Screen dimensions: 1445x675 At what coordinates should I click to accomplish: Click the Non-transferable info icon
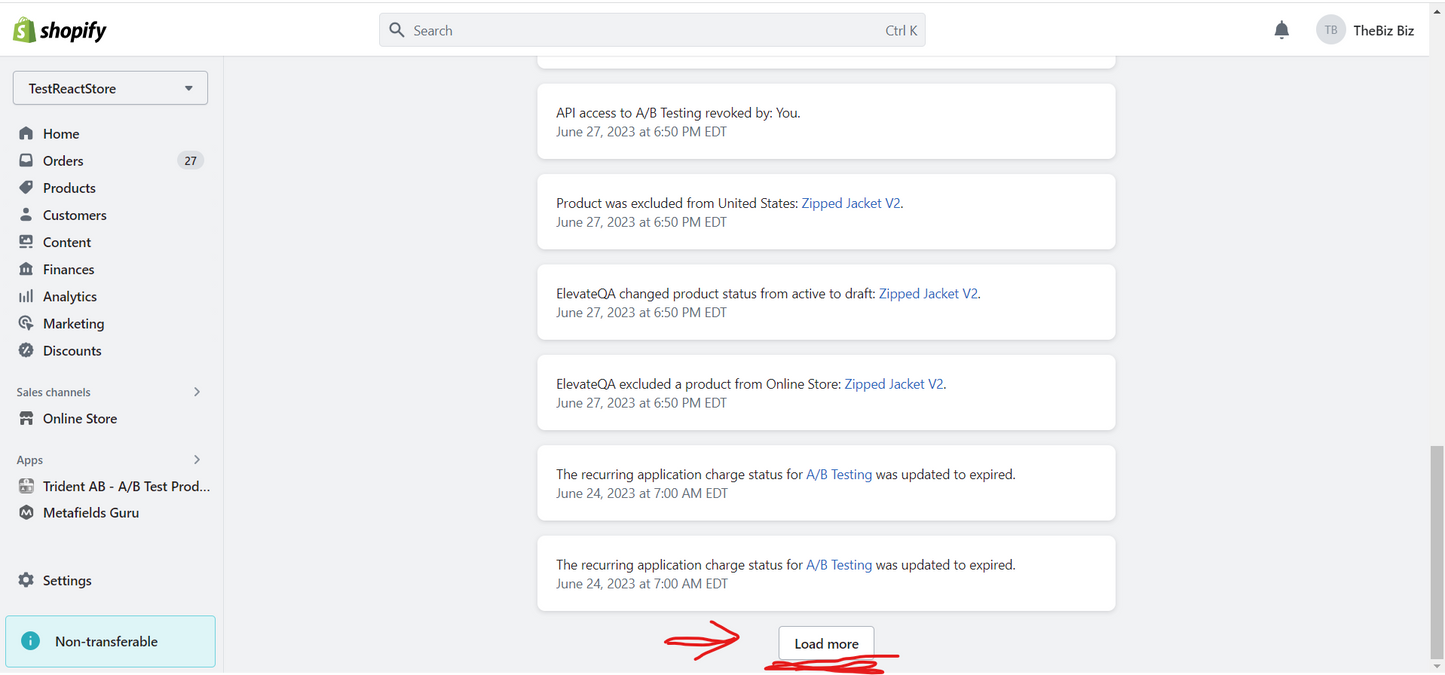pyautogui.click(x=31, y=642)
